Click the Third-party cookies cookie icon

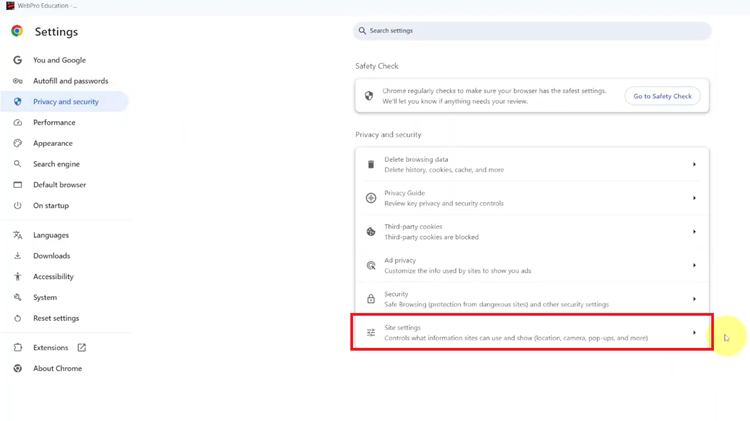pos(371,232)
